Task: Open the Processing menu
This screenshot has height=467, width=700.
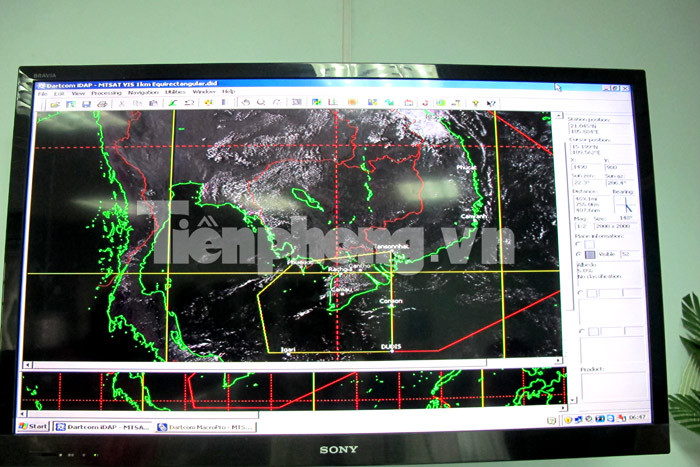Action: (106, 92)
